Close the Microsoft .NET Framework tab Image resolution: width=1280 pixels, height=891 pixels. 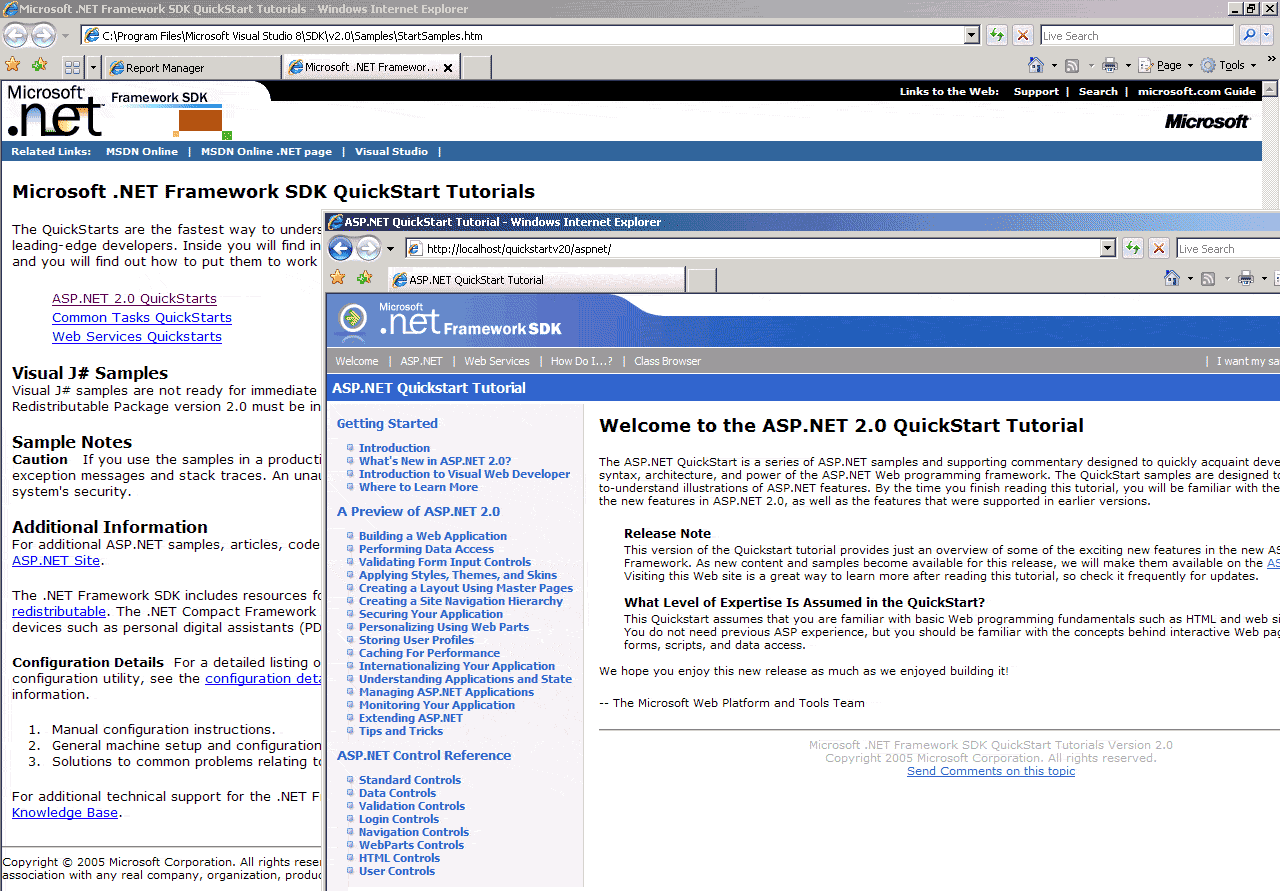coord(448,68)
